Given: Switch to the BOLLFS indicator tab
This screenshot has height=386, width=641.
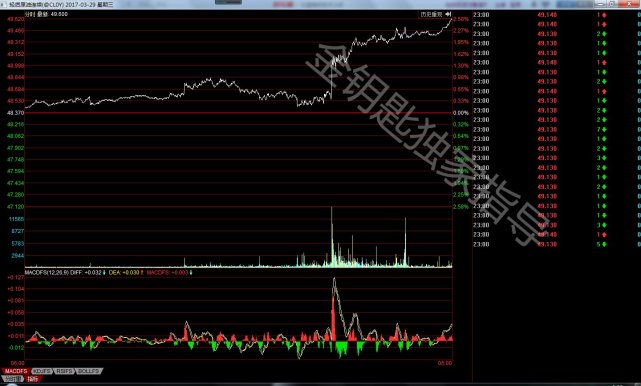Looking at the screenshot, I should [88, 371].
